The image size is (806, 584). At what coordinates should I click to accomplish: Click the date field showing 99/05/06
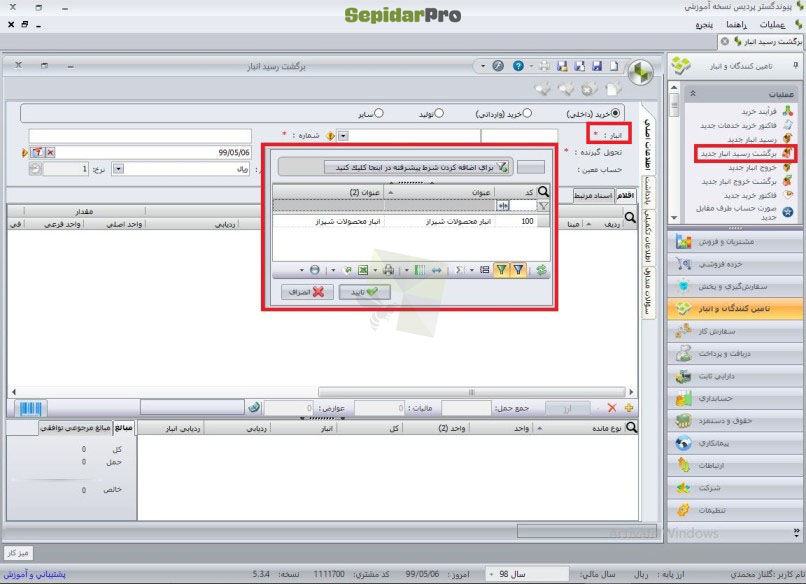[x=153, y=153]
